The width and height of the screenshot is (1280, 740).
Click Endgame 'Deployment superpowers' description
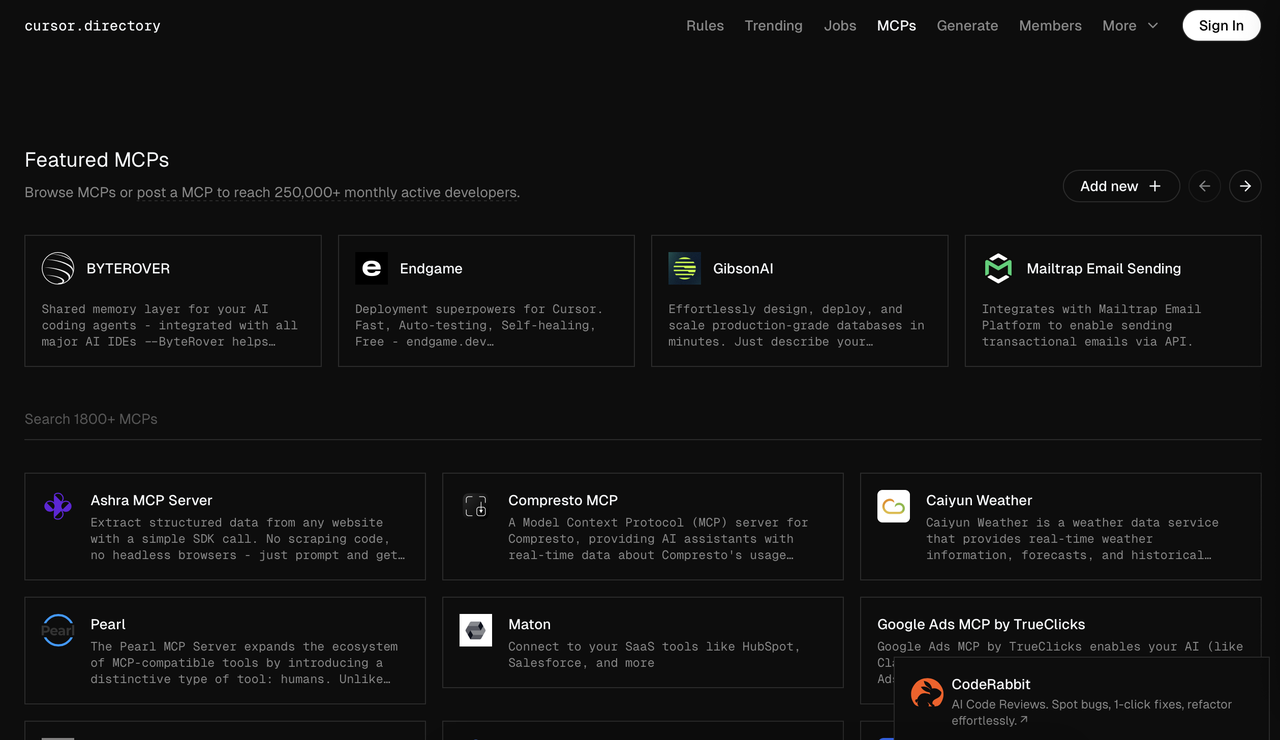pos(479,325)
